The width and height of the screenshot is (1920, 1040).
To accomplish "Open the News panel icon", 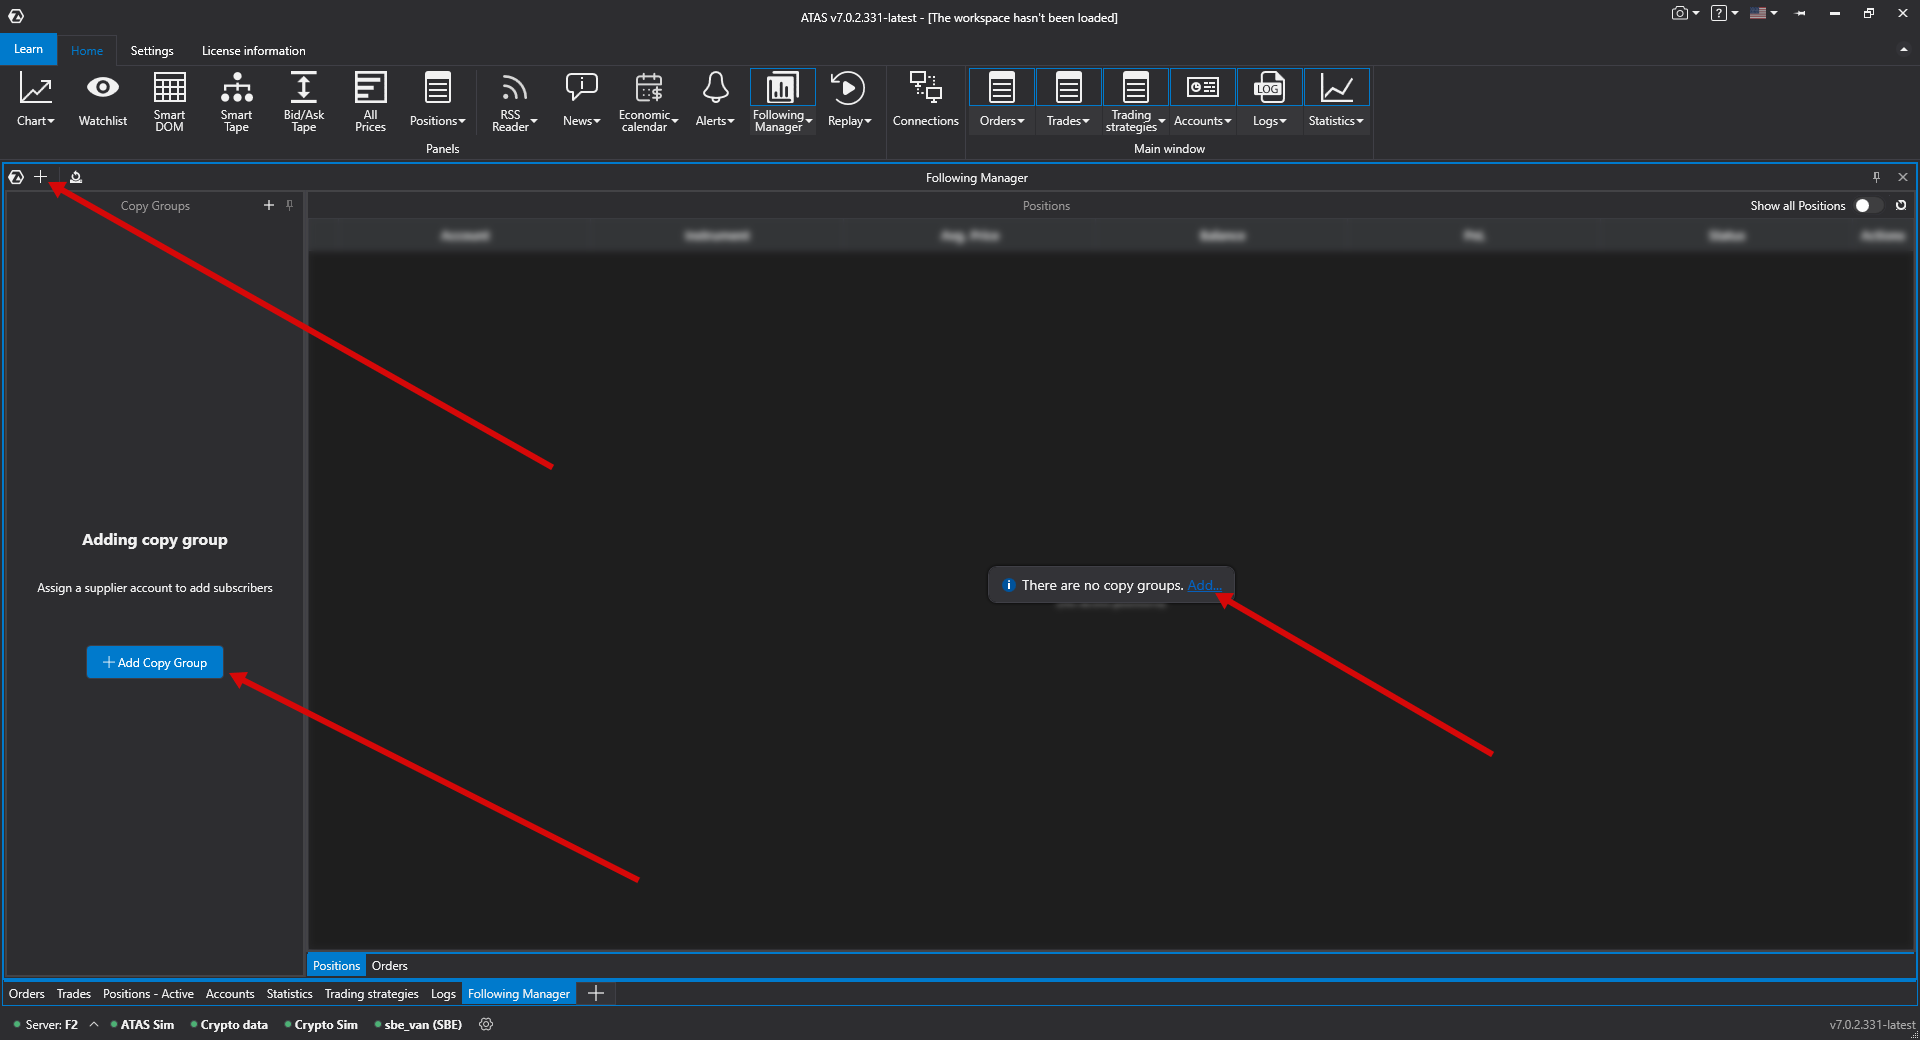I will pos(581,88).
